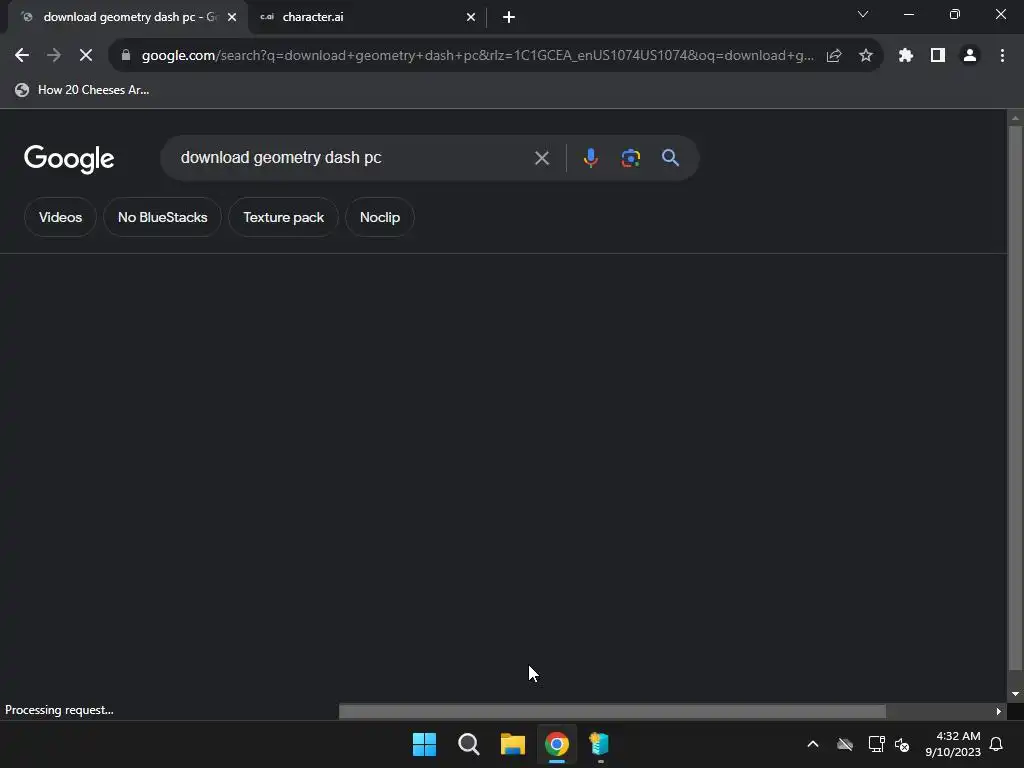Open the How 20 Cheeses Ar... bookmark

point(82,90)
